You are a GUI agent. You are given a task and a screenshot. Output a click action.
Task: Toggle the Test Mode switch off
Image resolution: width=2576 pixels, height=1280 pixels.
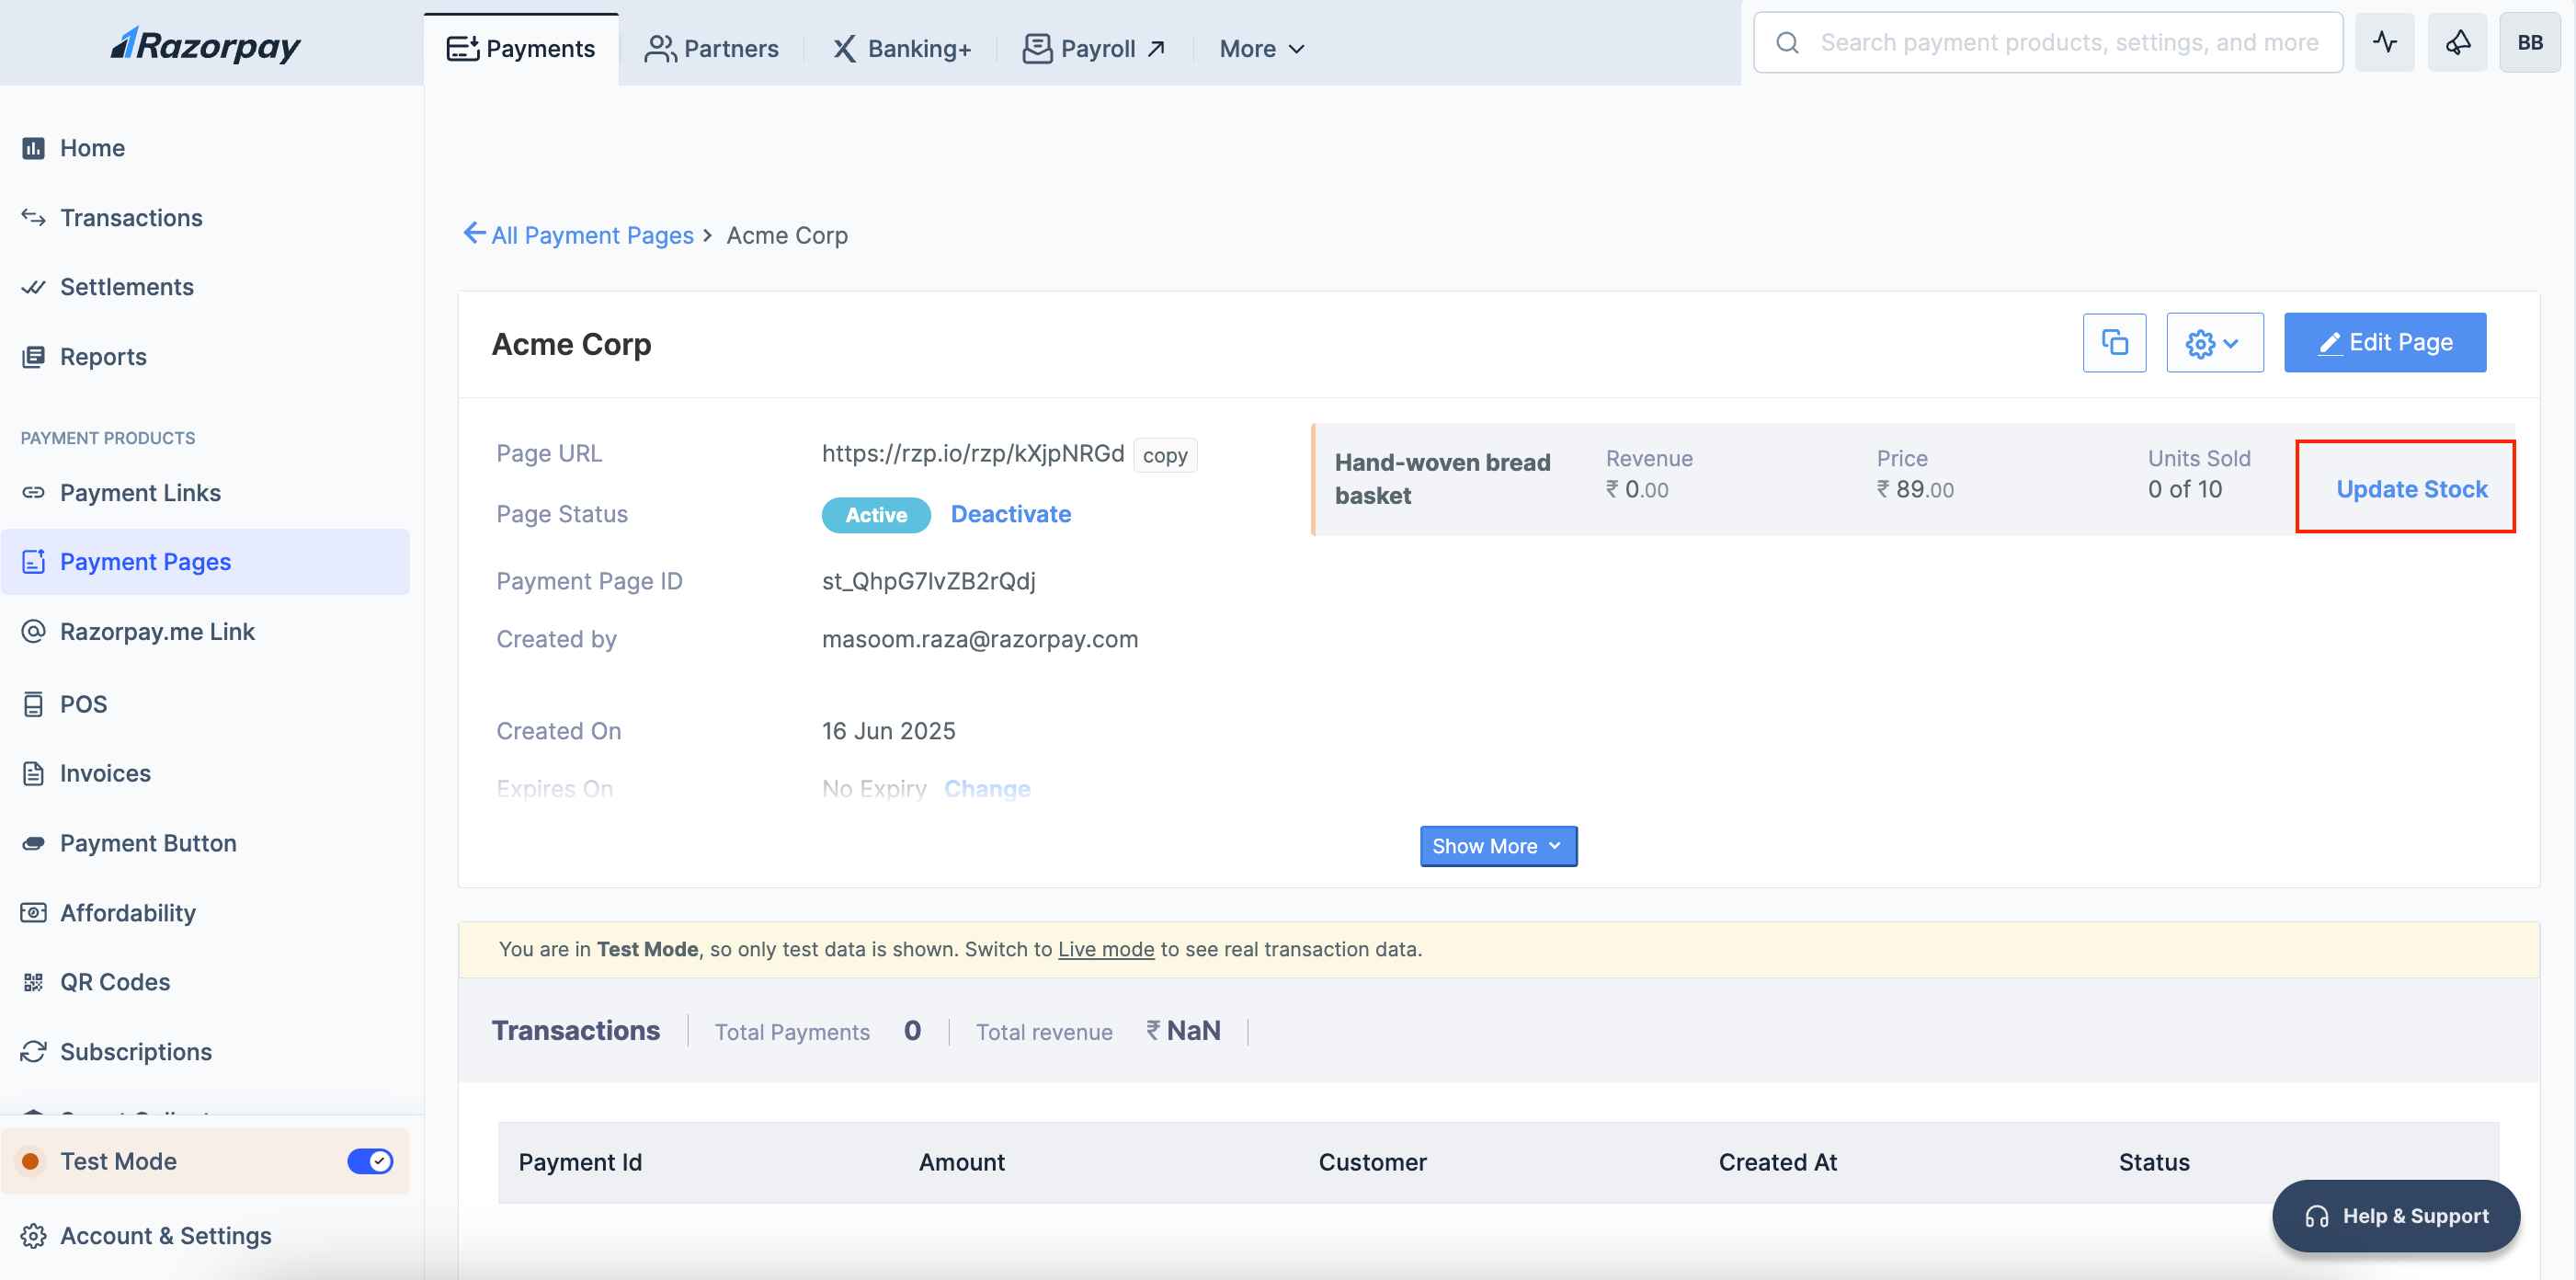click(370, 1161)
